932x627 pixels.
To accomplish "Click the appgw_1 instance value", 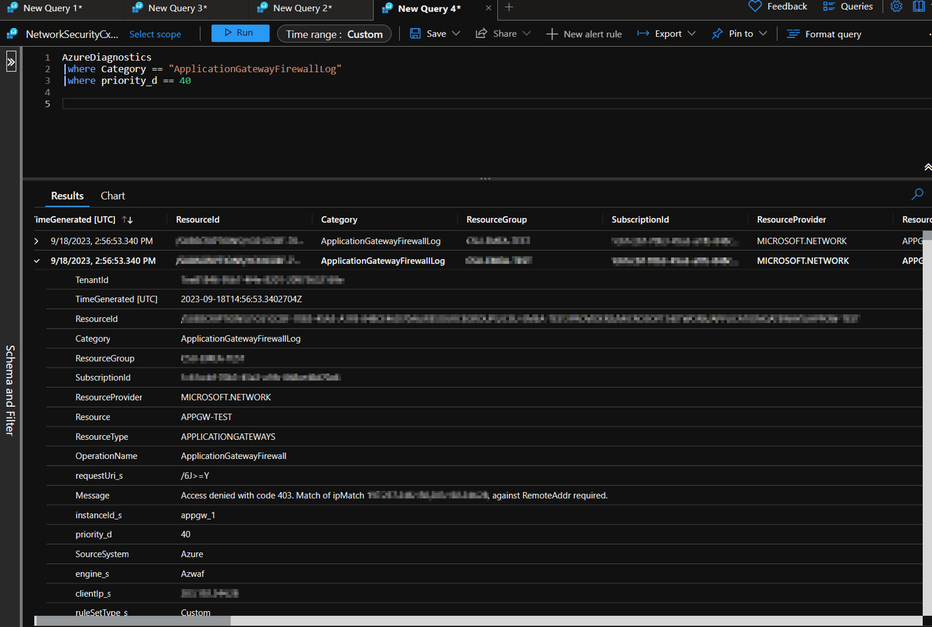I will pos(198,515).
